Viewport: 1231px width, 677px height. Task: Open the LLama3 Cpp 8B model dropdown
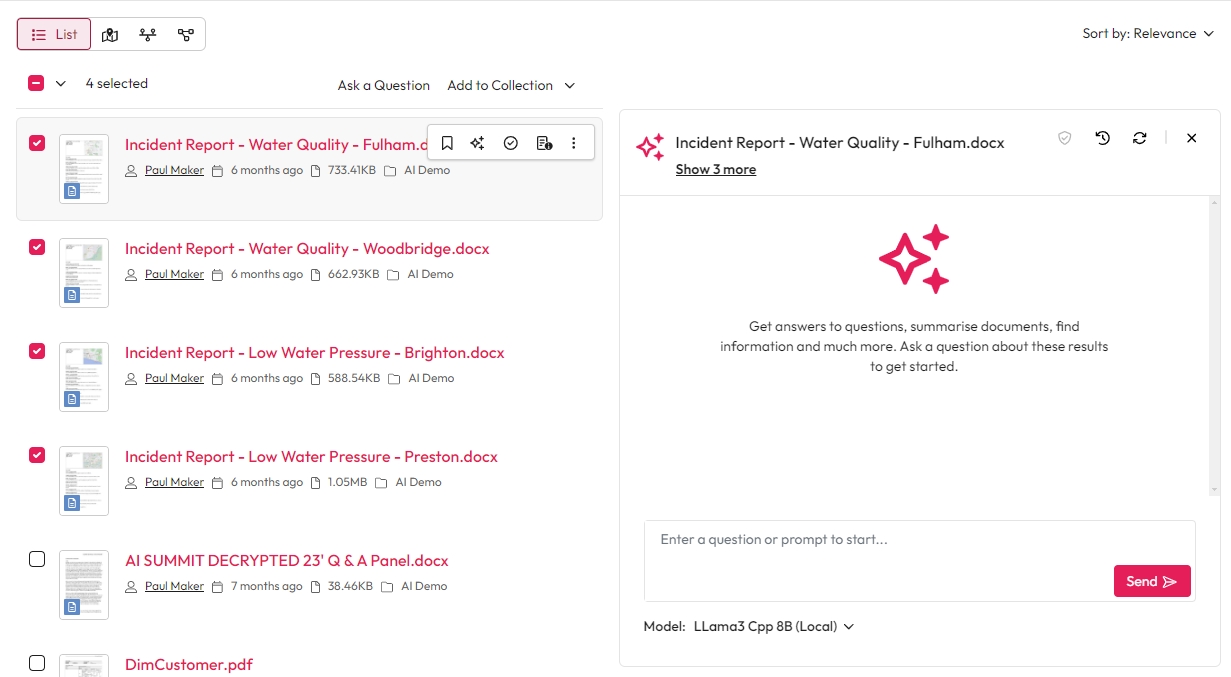coord(773,627)
